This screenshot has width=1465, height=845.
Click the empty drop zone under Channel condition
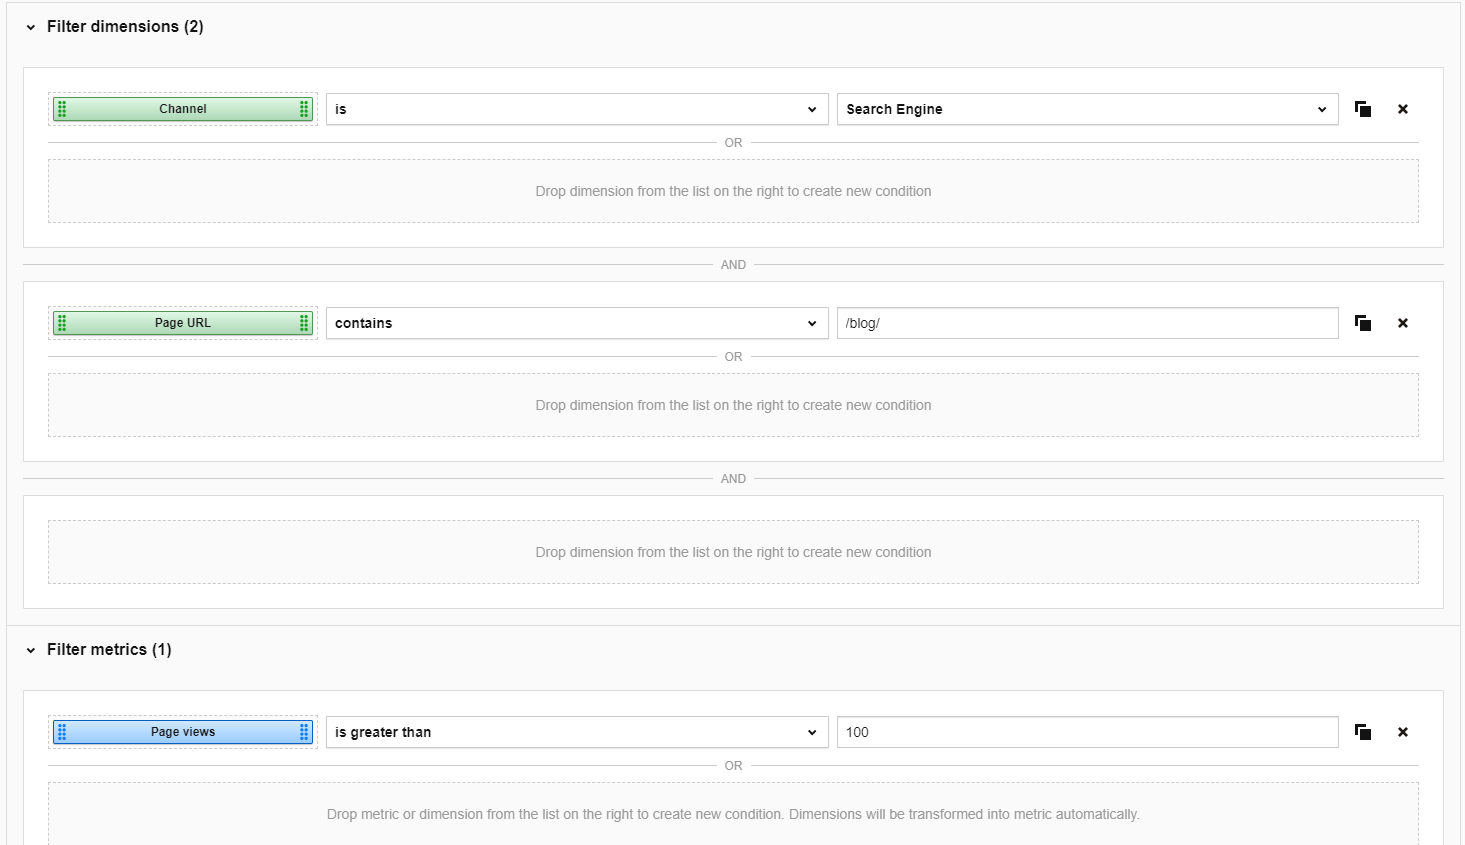[732, 191]
